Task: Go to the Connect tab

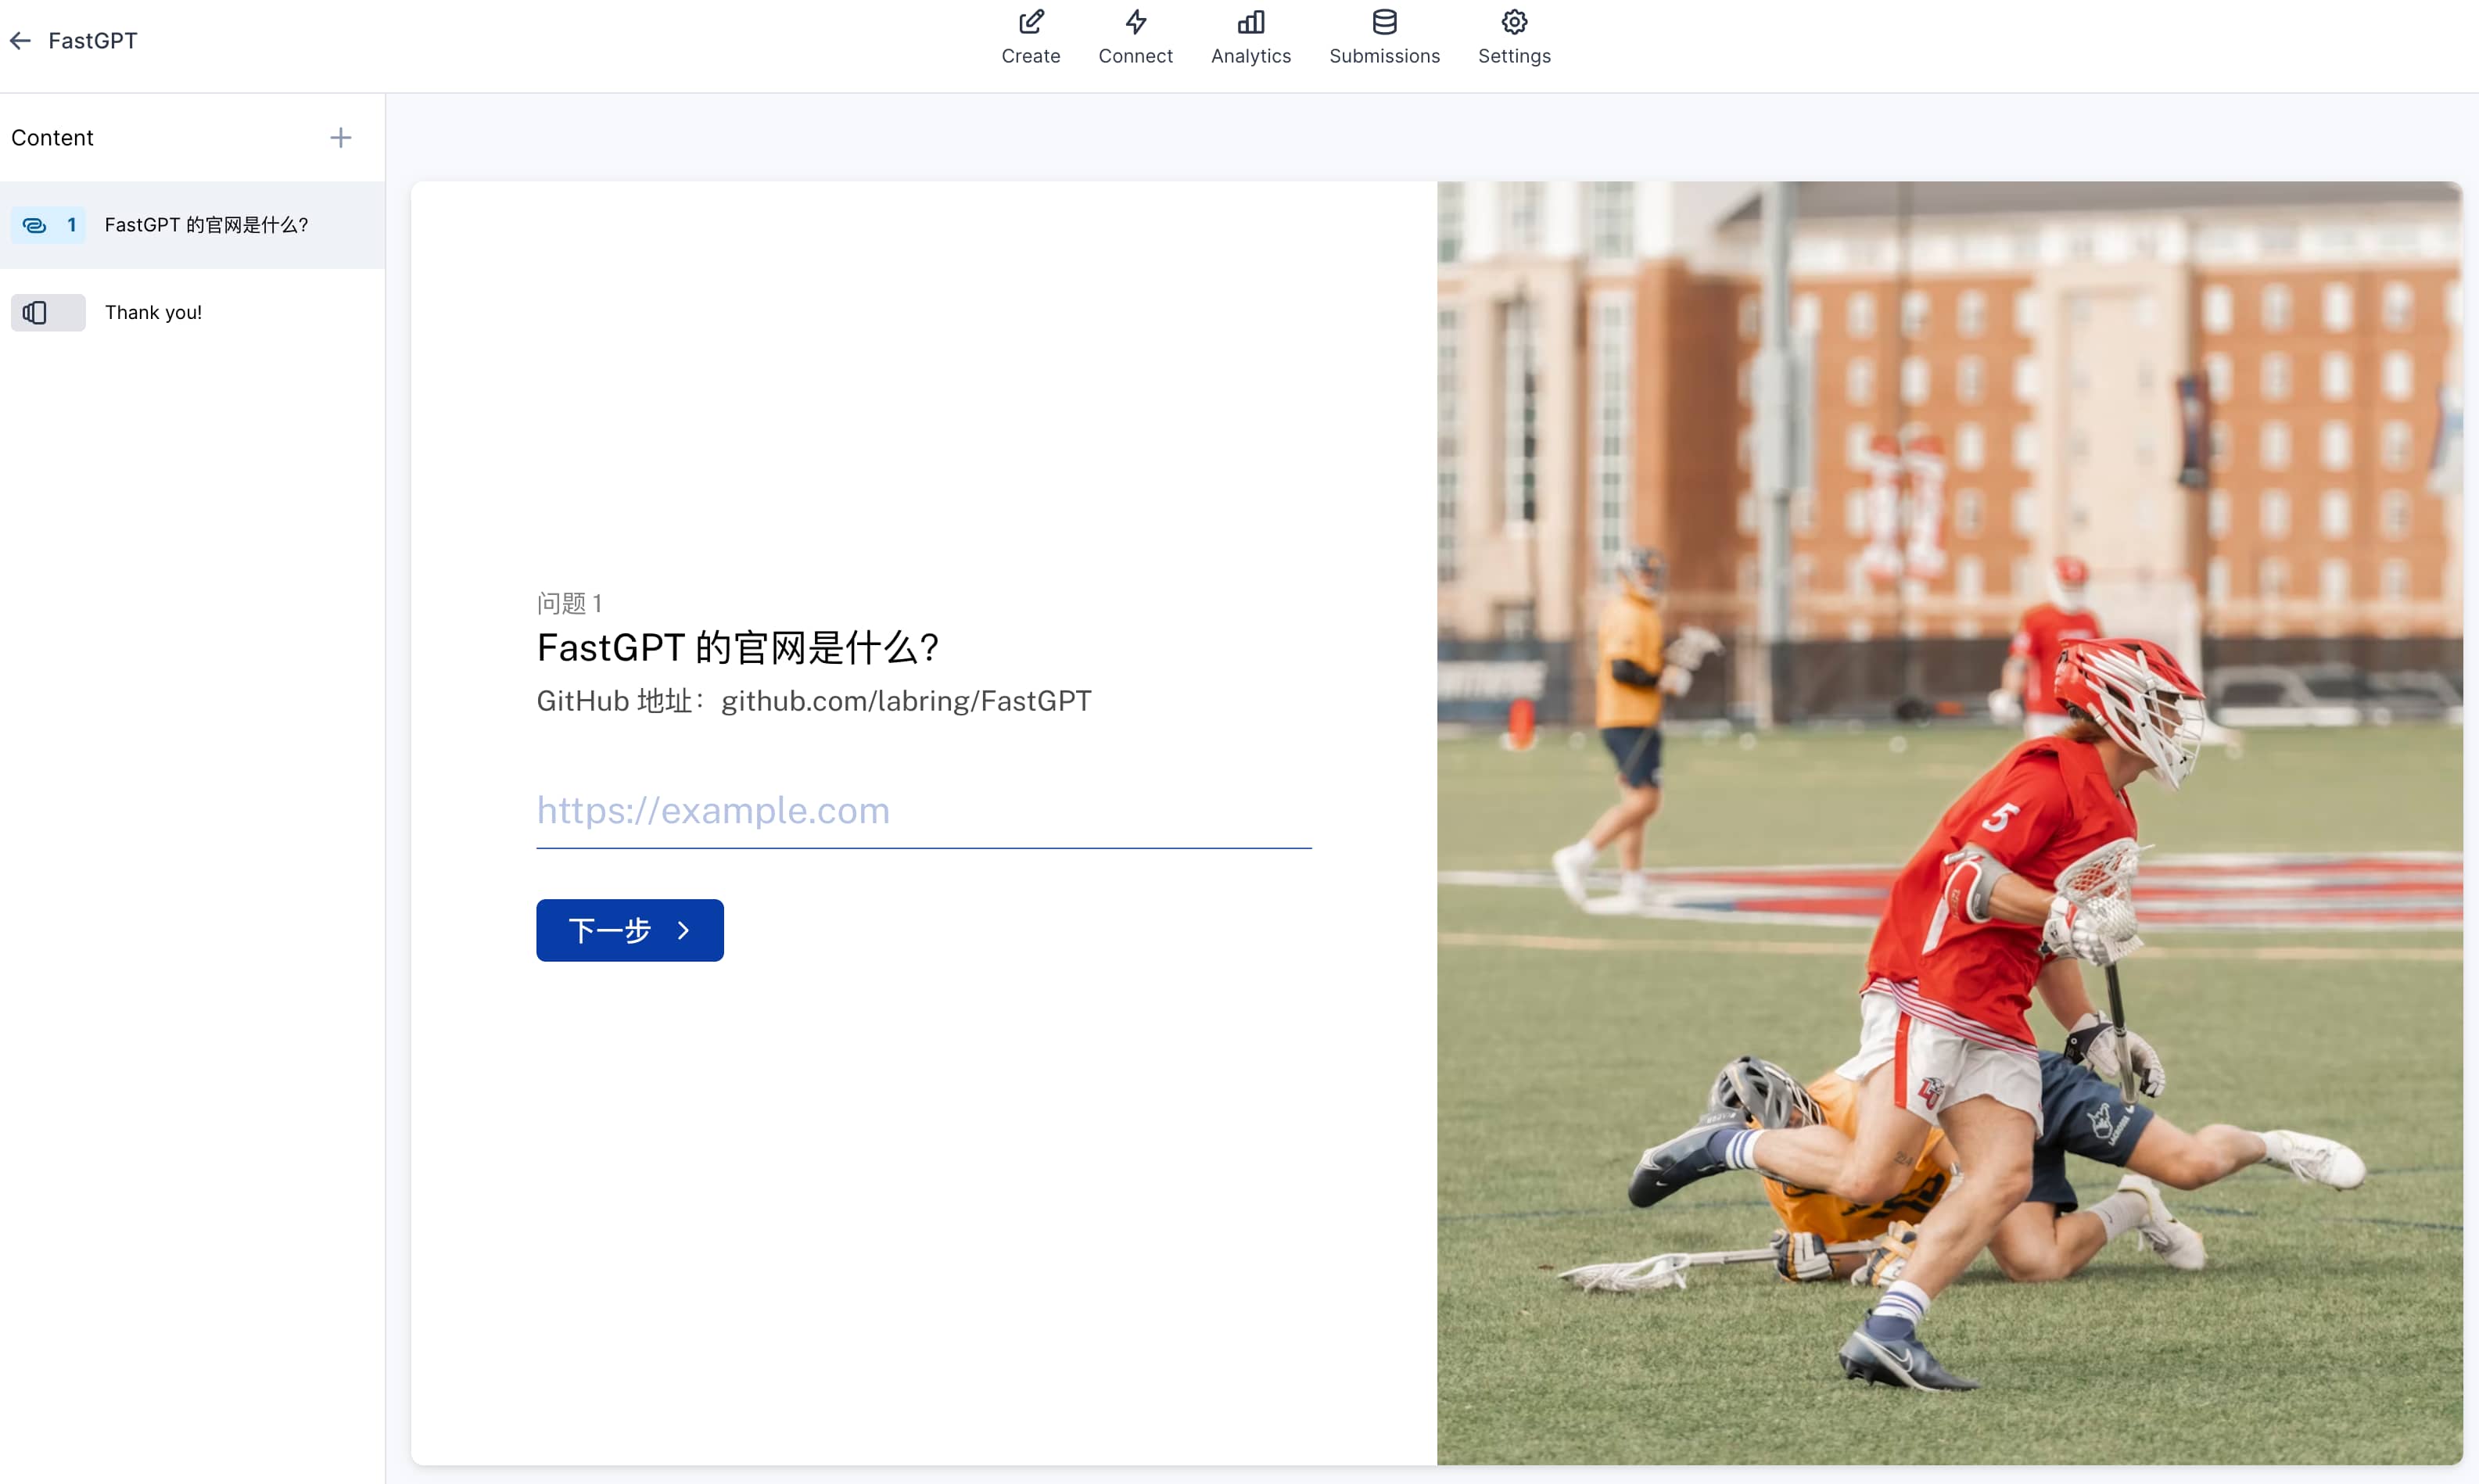Action: tap(1135, 56)
